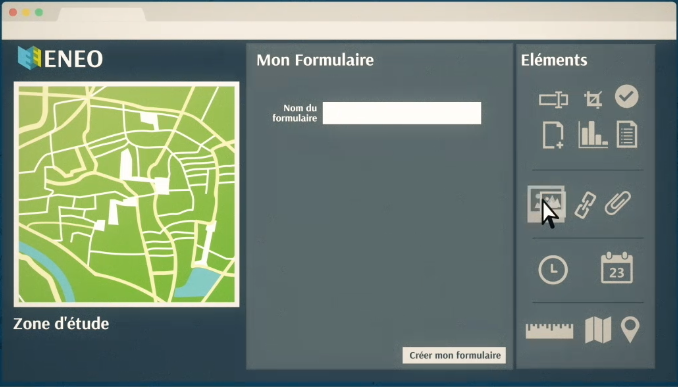Click the Nom du formulaire input field
Image resolution: width=678 pixels, height=387 pixels.
[402, 113]
